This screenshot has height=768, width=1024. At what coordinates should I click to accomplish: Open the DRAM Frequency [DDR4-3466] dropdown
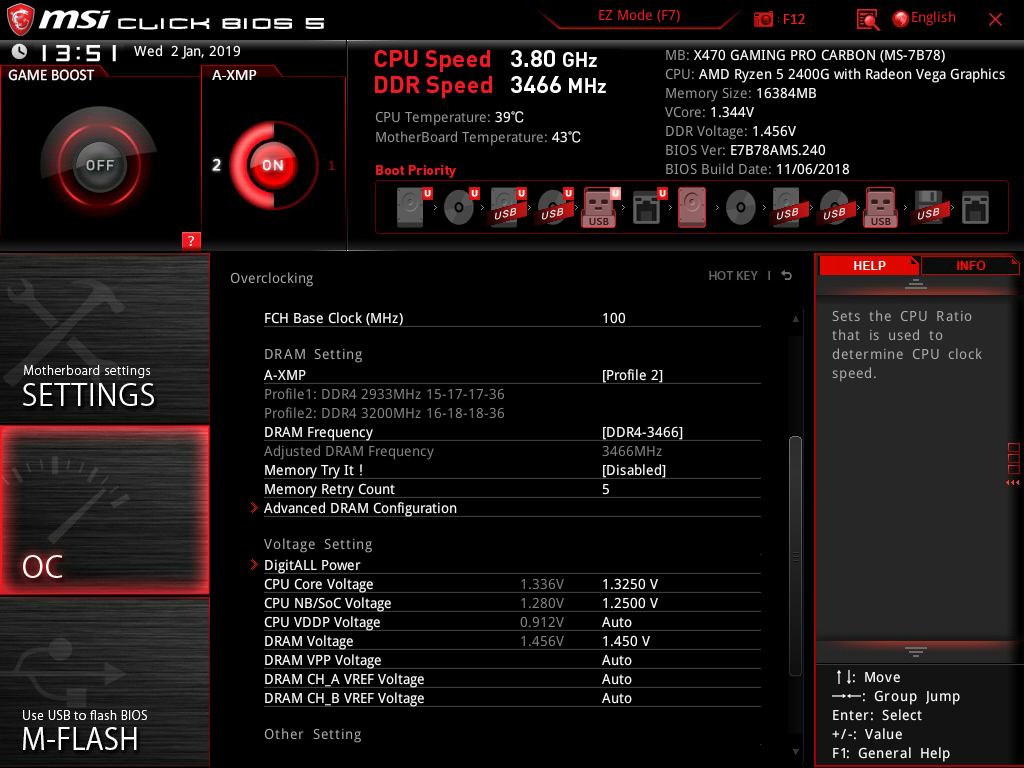click(642, 432)
